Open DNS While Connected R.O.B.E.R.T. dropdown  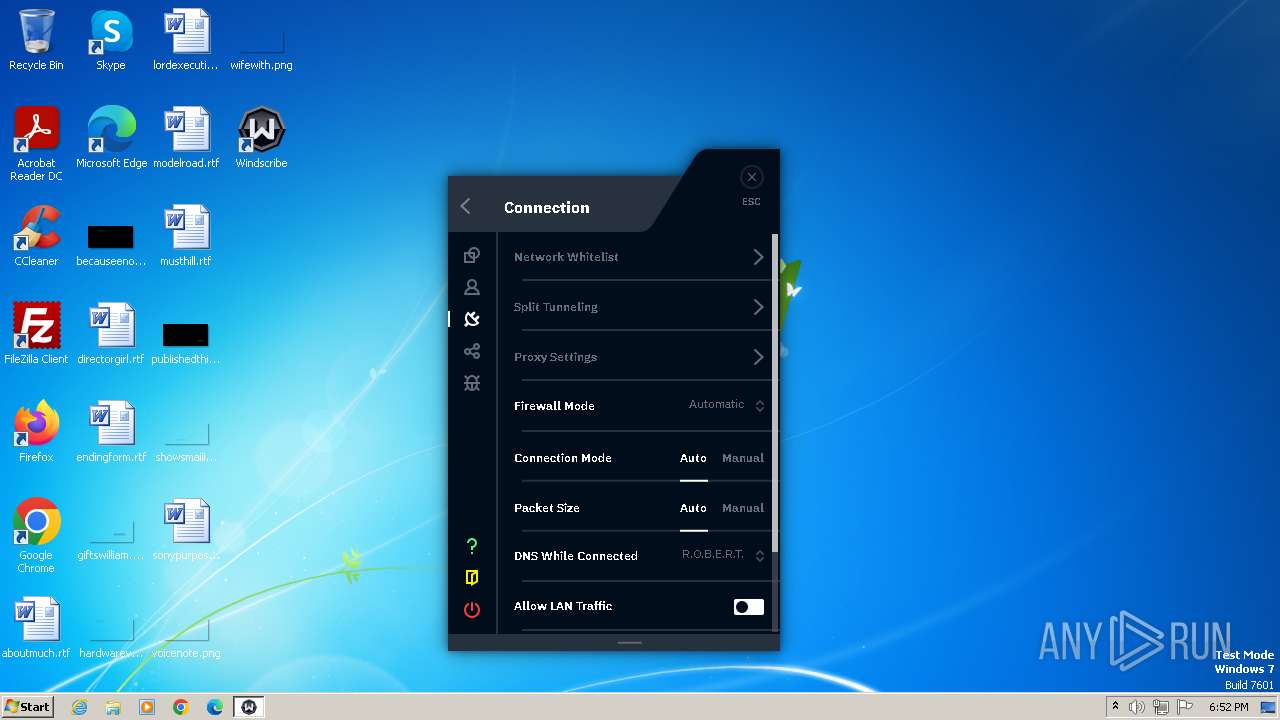(x=723, y=555)
